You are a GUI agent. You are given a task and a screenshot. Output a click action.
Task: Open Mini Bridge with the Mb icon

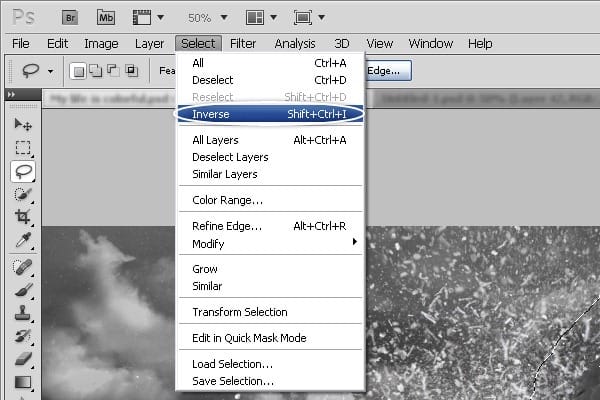point(106,16)
